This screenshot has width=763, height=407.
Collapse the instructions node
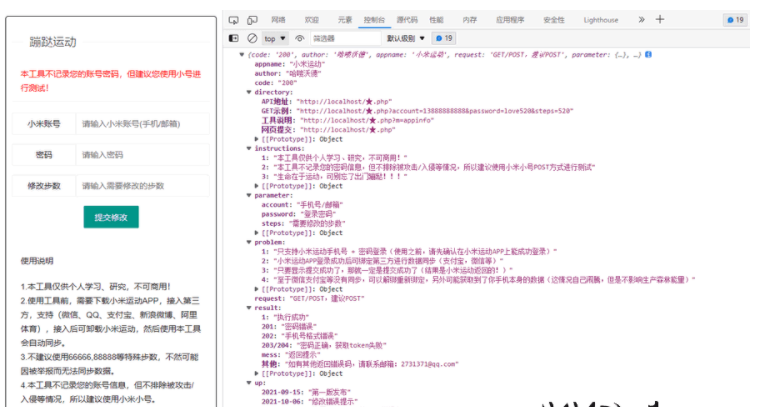coord(249,148)
